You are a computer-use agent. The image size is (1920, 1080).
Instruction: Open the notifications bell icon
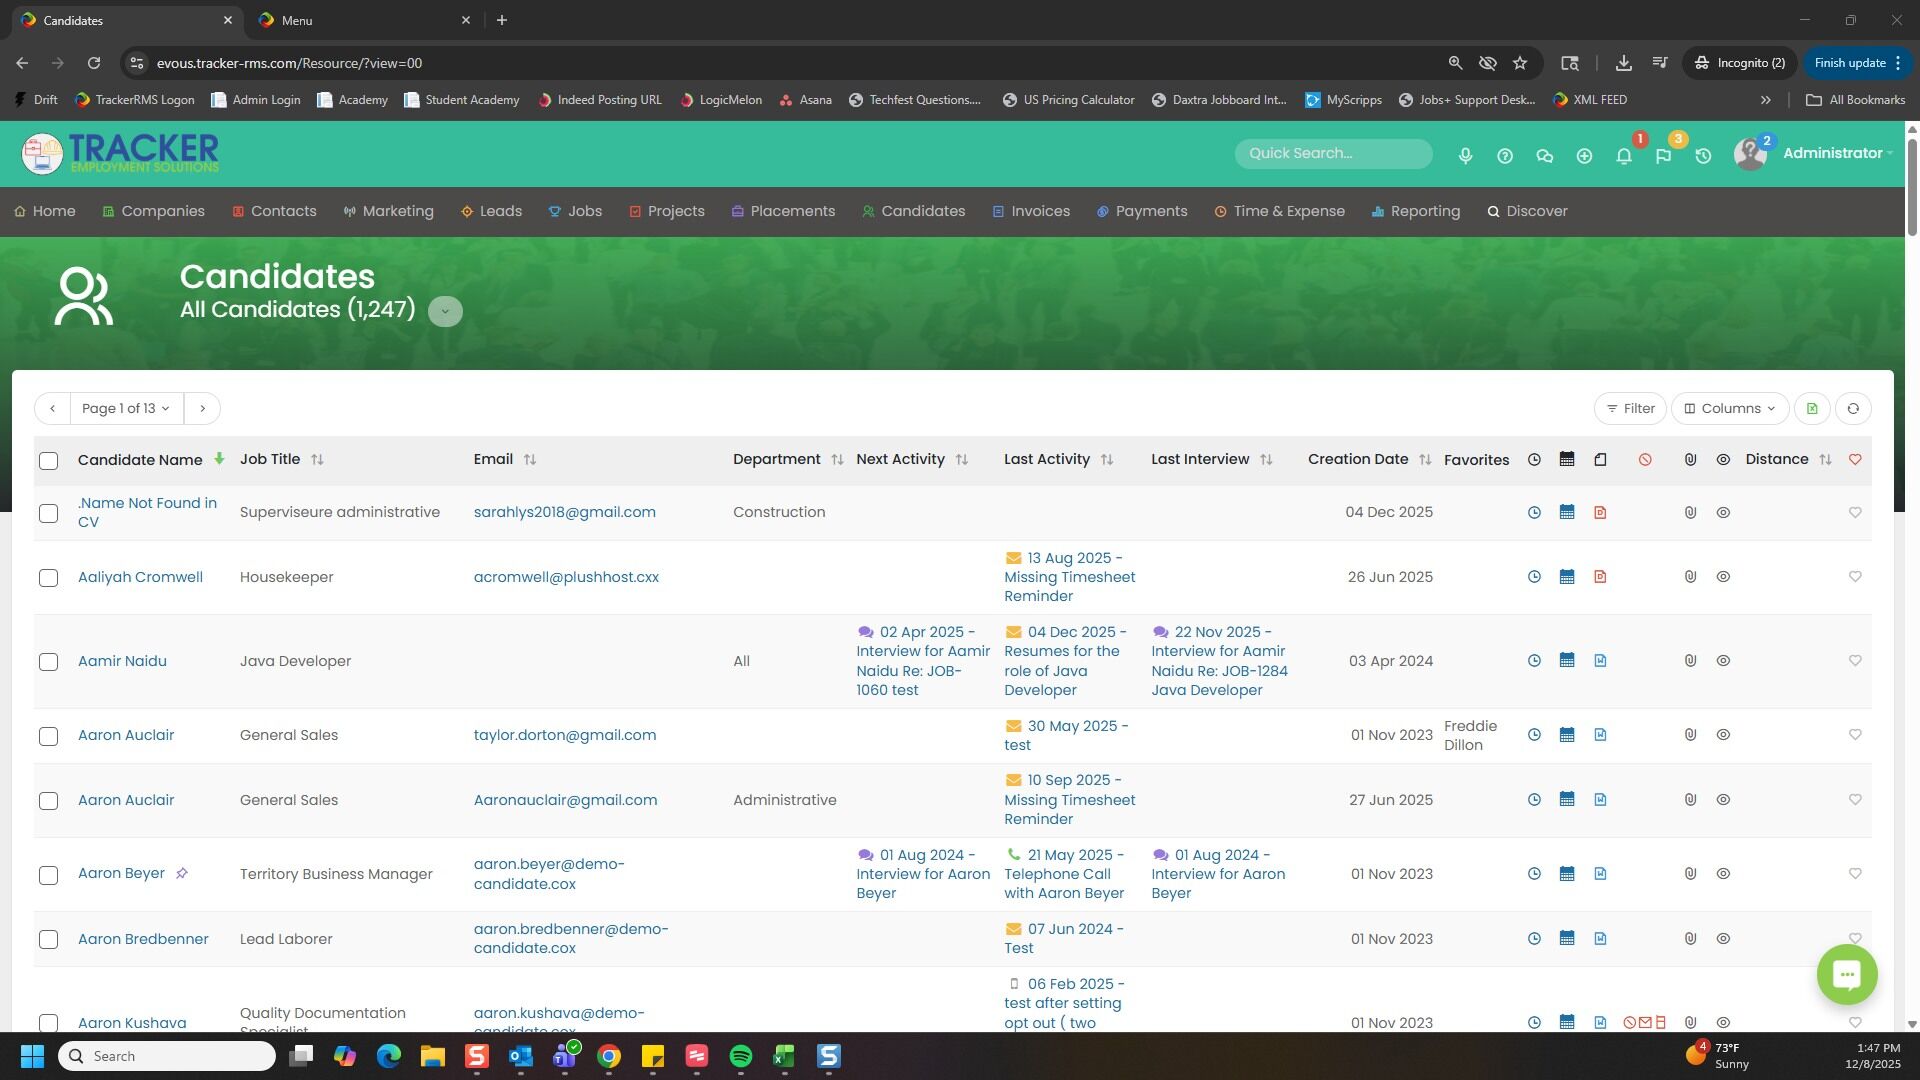click(1624, 156)
